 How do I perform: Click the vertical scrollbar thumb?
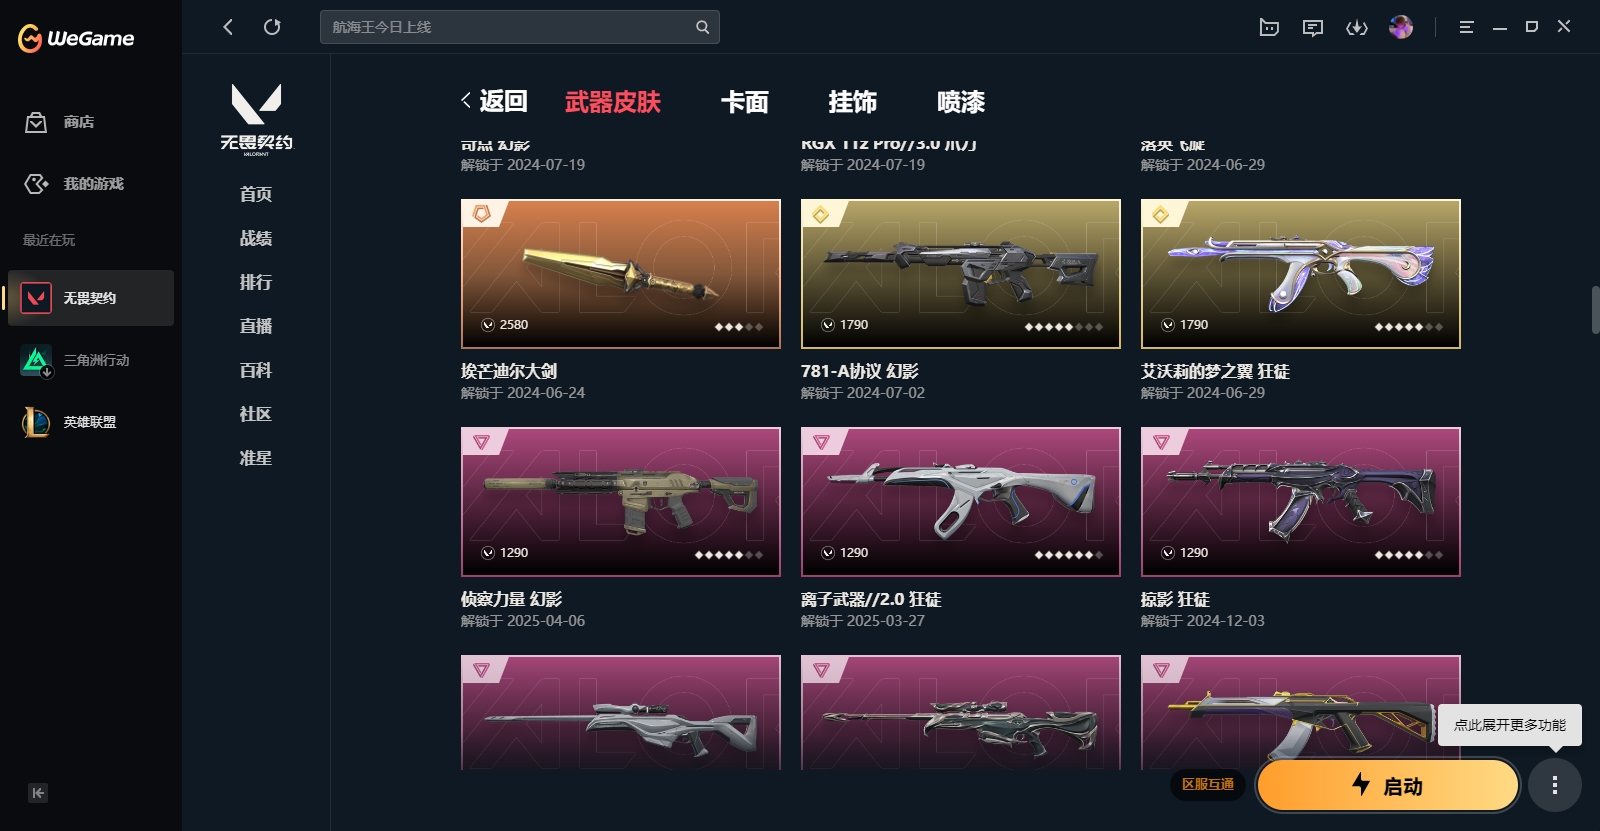(x=1595, y=310)
